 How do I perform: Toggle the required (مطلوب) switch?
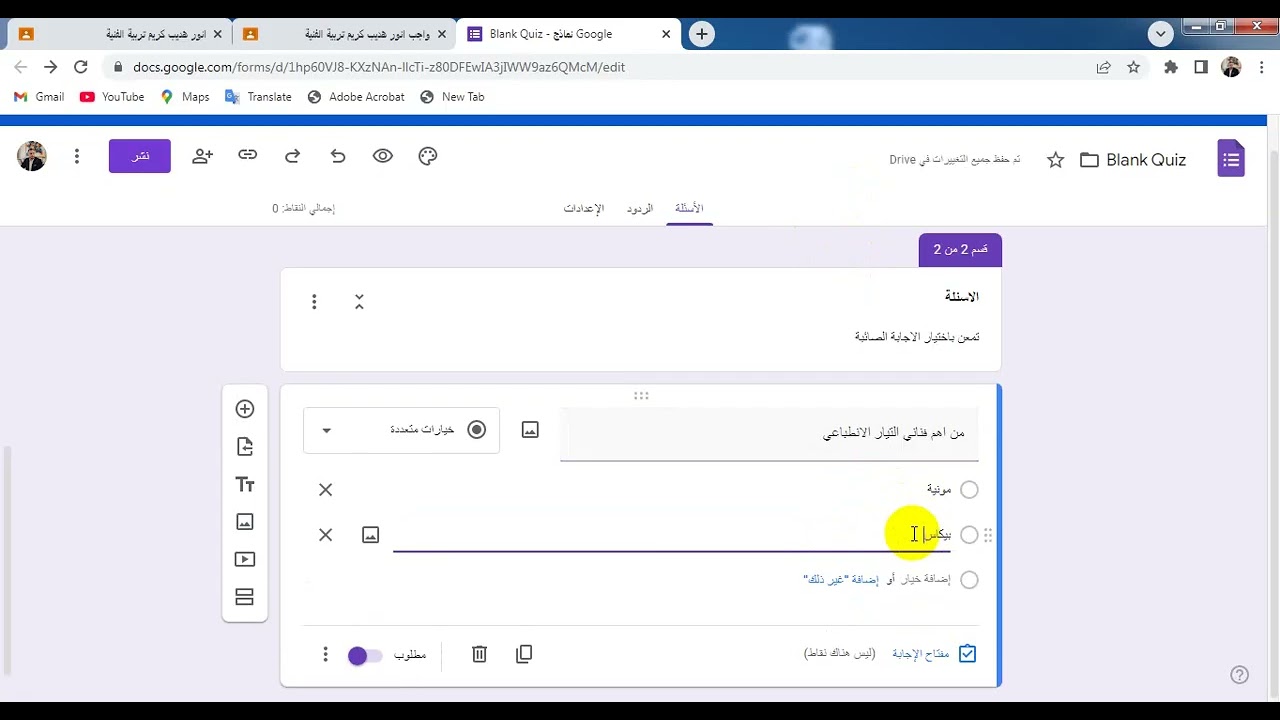pos(365,656)
